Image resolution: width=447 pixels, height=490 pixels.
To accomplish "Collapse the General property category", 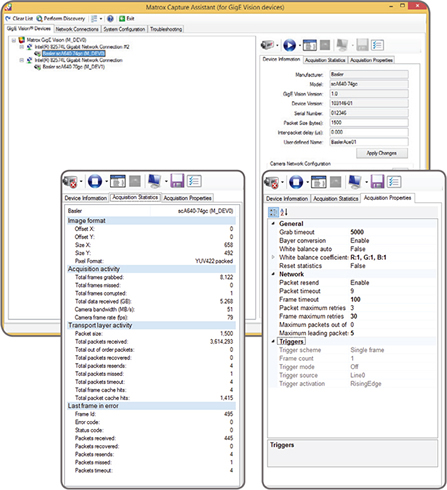I will coord(273,224).
